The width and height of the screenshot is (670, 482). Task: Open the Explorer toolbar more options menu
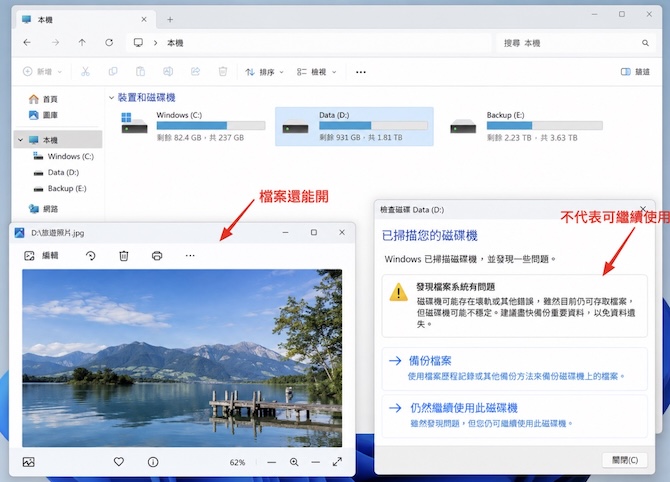point(361,72)
